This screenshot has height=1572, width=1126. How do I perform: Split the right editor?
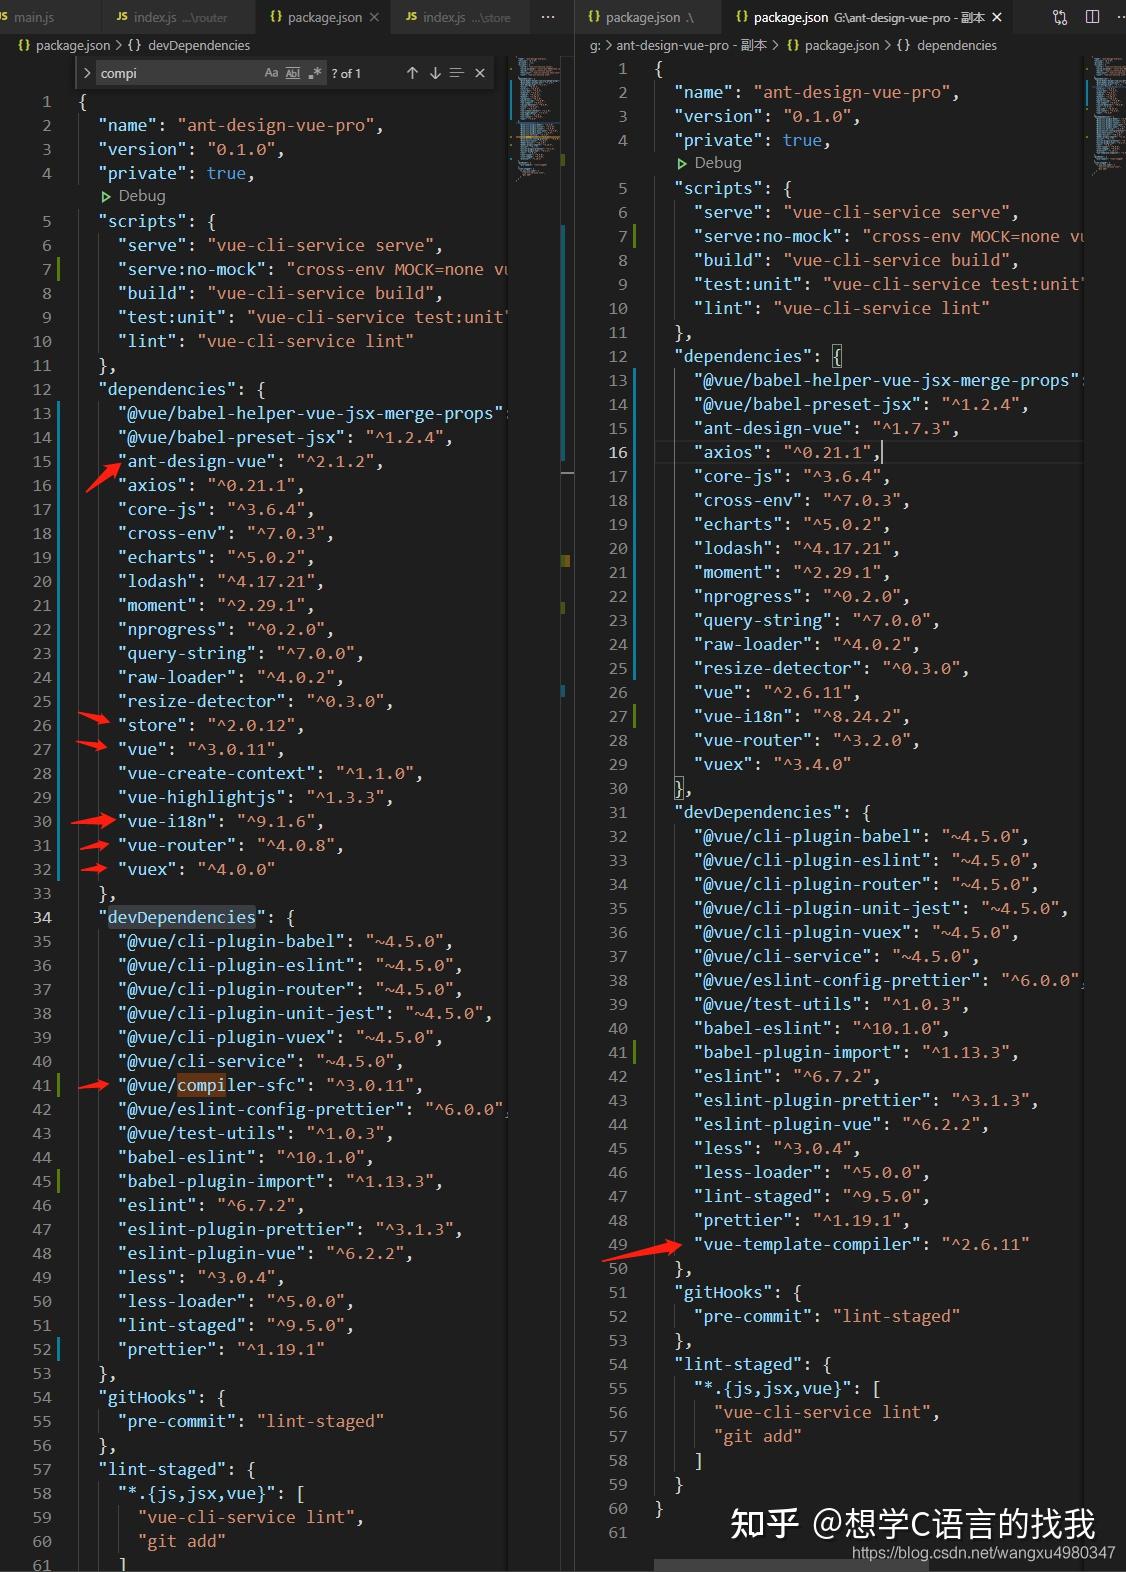(x=1092, y=17)
